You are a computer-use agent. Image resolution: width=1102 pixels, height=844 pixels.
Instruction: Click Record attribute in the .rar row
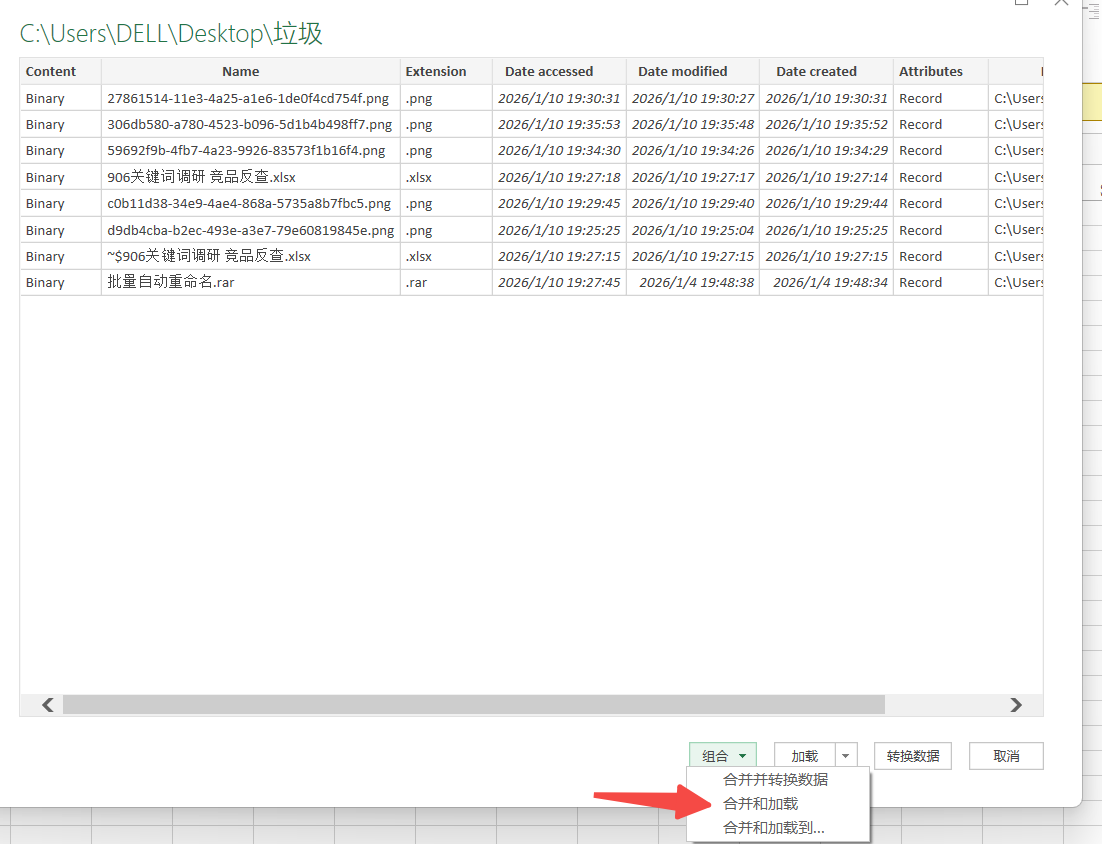[920, 282]
